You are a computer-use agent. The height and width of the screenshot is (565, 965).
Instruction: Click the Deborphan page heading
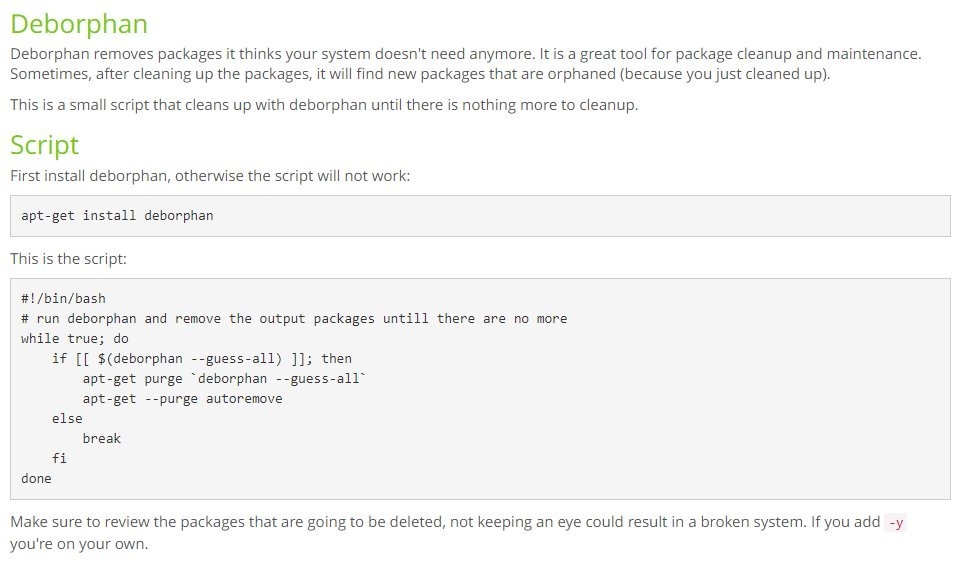[78, 24]
